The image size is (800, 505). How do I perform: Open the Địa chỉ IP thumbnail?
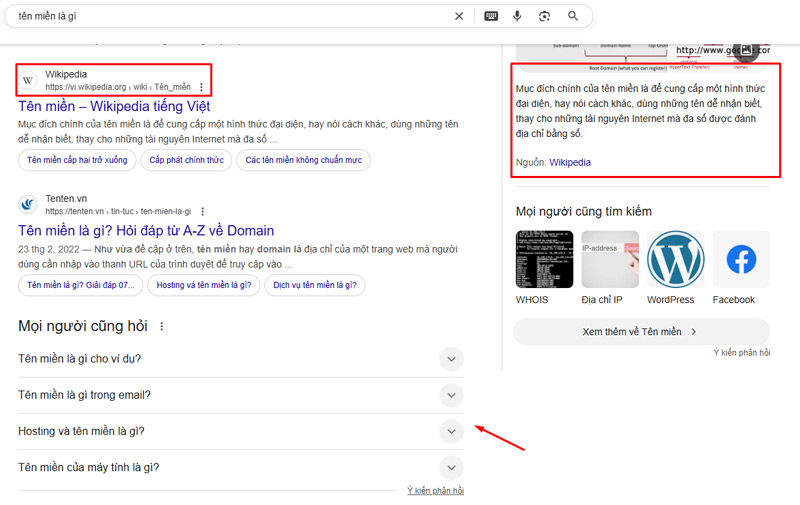coord(610,259)
